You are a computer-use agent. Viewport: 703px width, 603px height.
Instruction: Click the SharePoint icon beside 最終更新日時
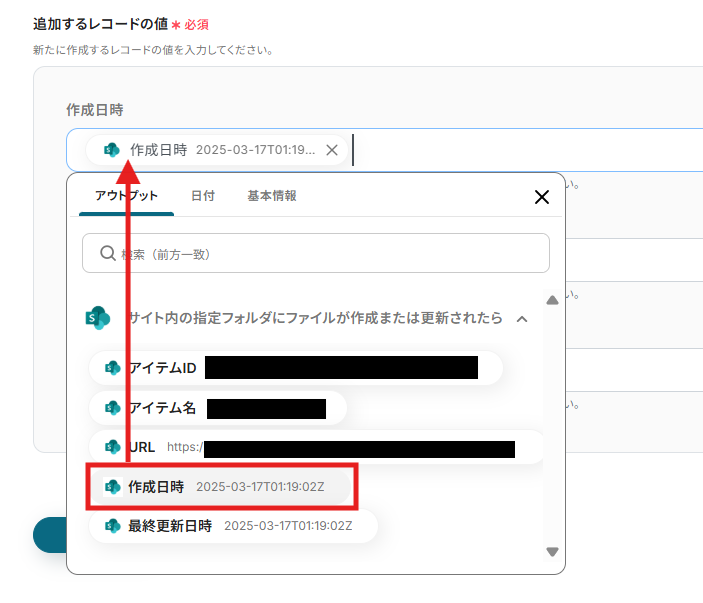point(113,526)
